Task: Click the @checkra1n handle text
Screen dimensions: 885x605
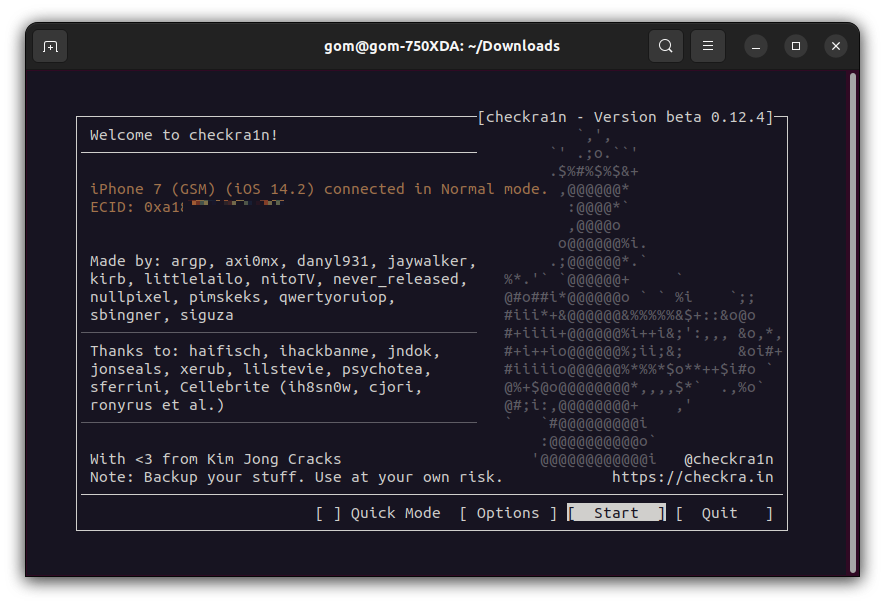Action: click(729, 459)
